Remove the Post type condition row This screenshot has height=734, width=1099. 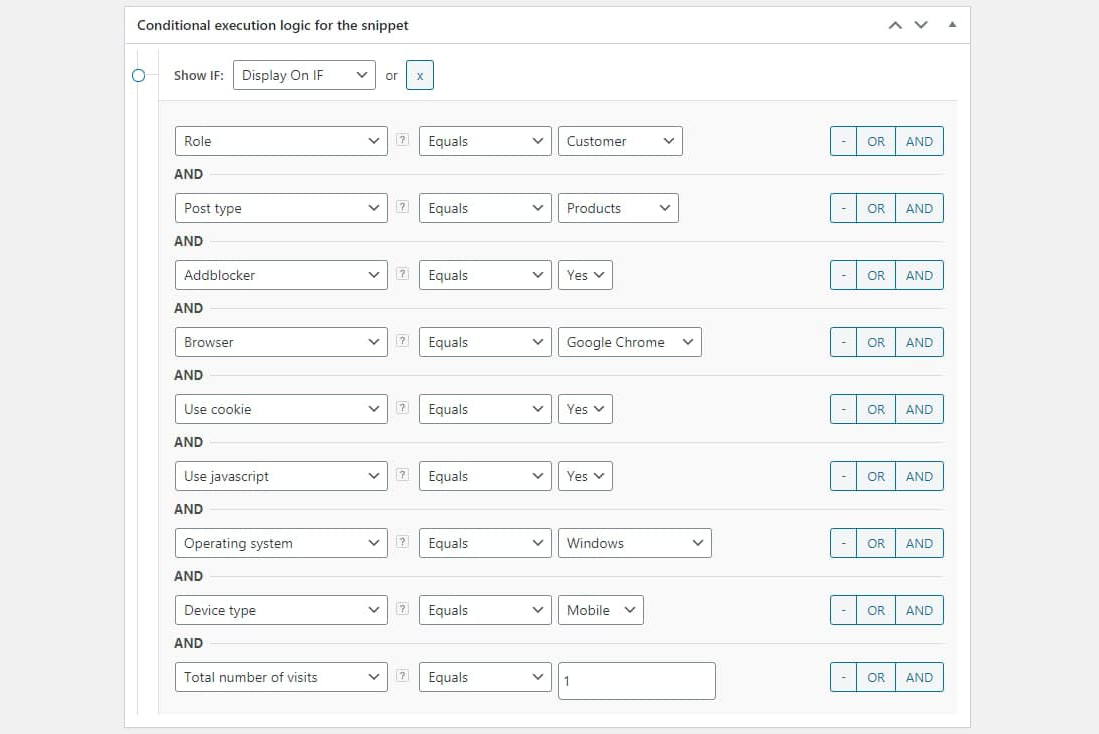[843, 208]
